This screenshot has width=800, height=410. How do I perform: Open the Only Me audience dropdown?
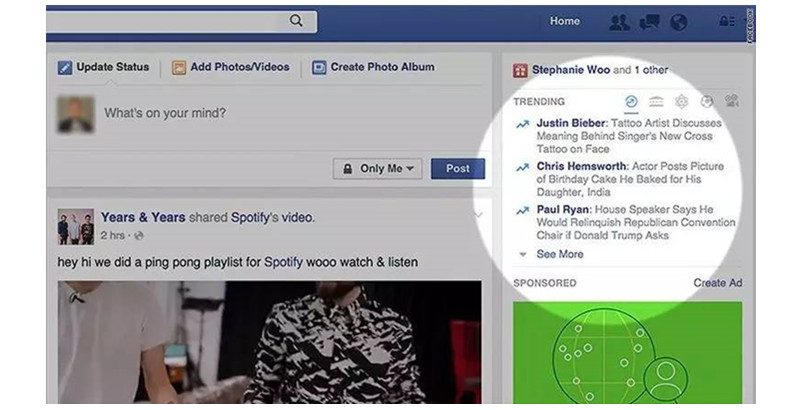pos(378,169)
